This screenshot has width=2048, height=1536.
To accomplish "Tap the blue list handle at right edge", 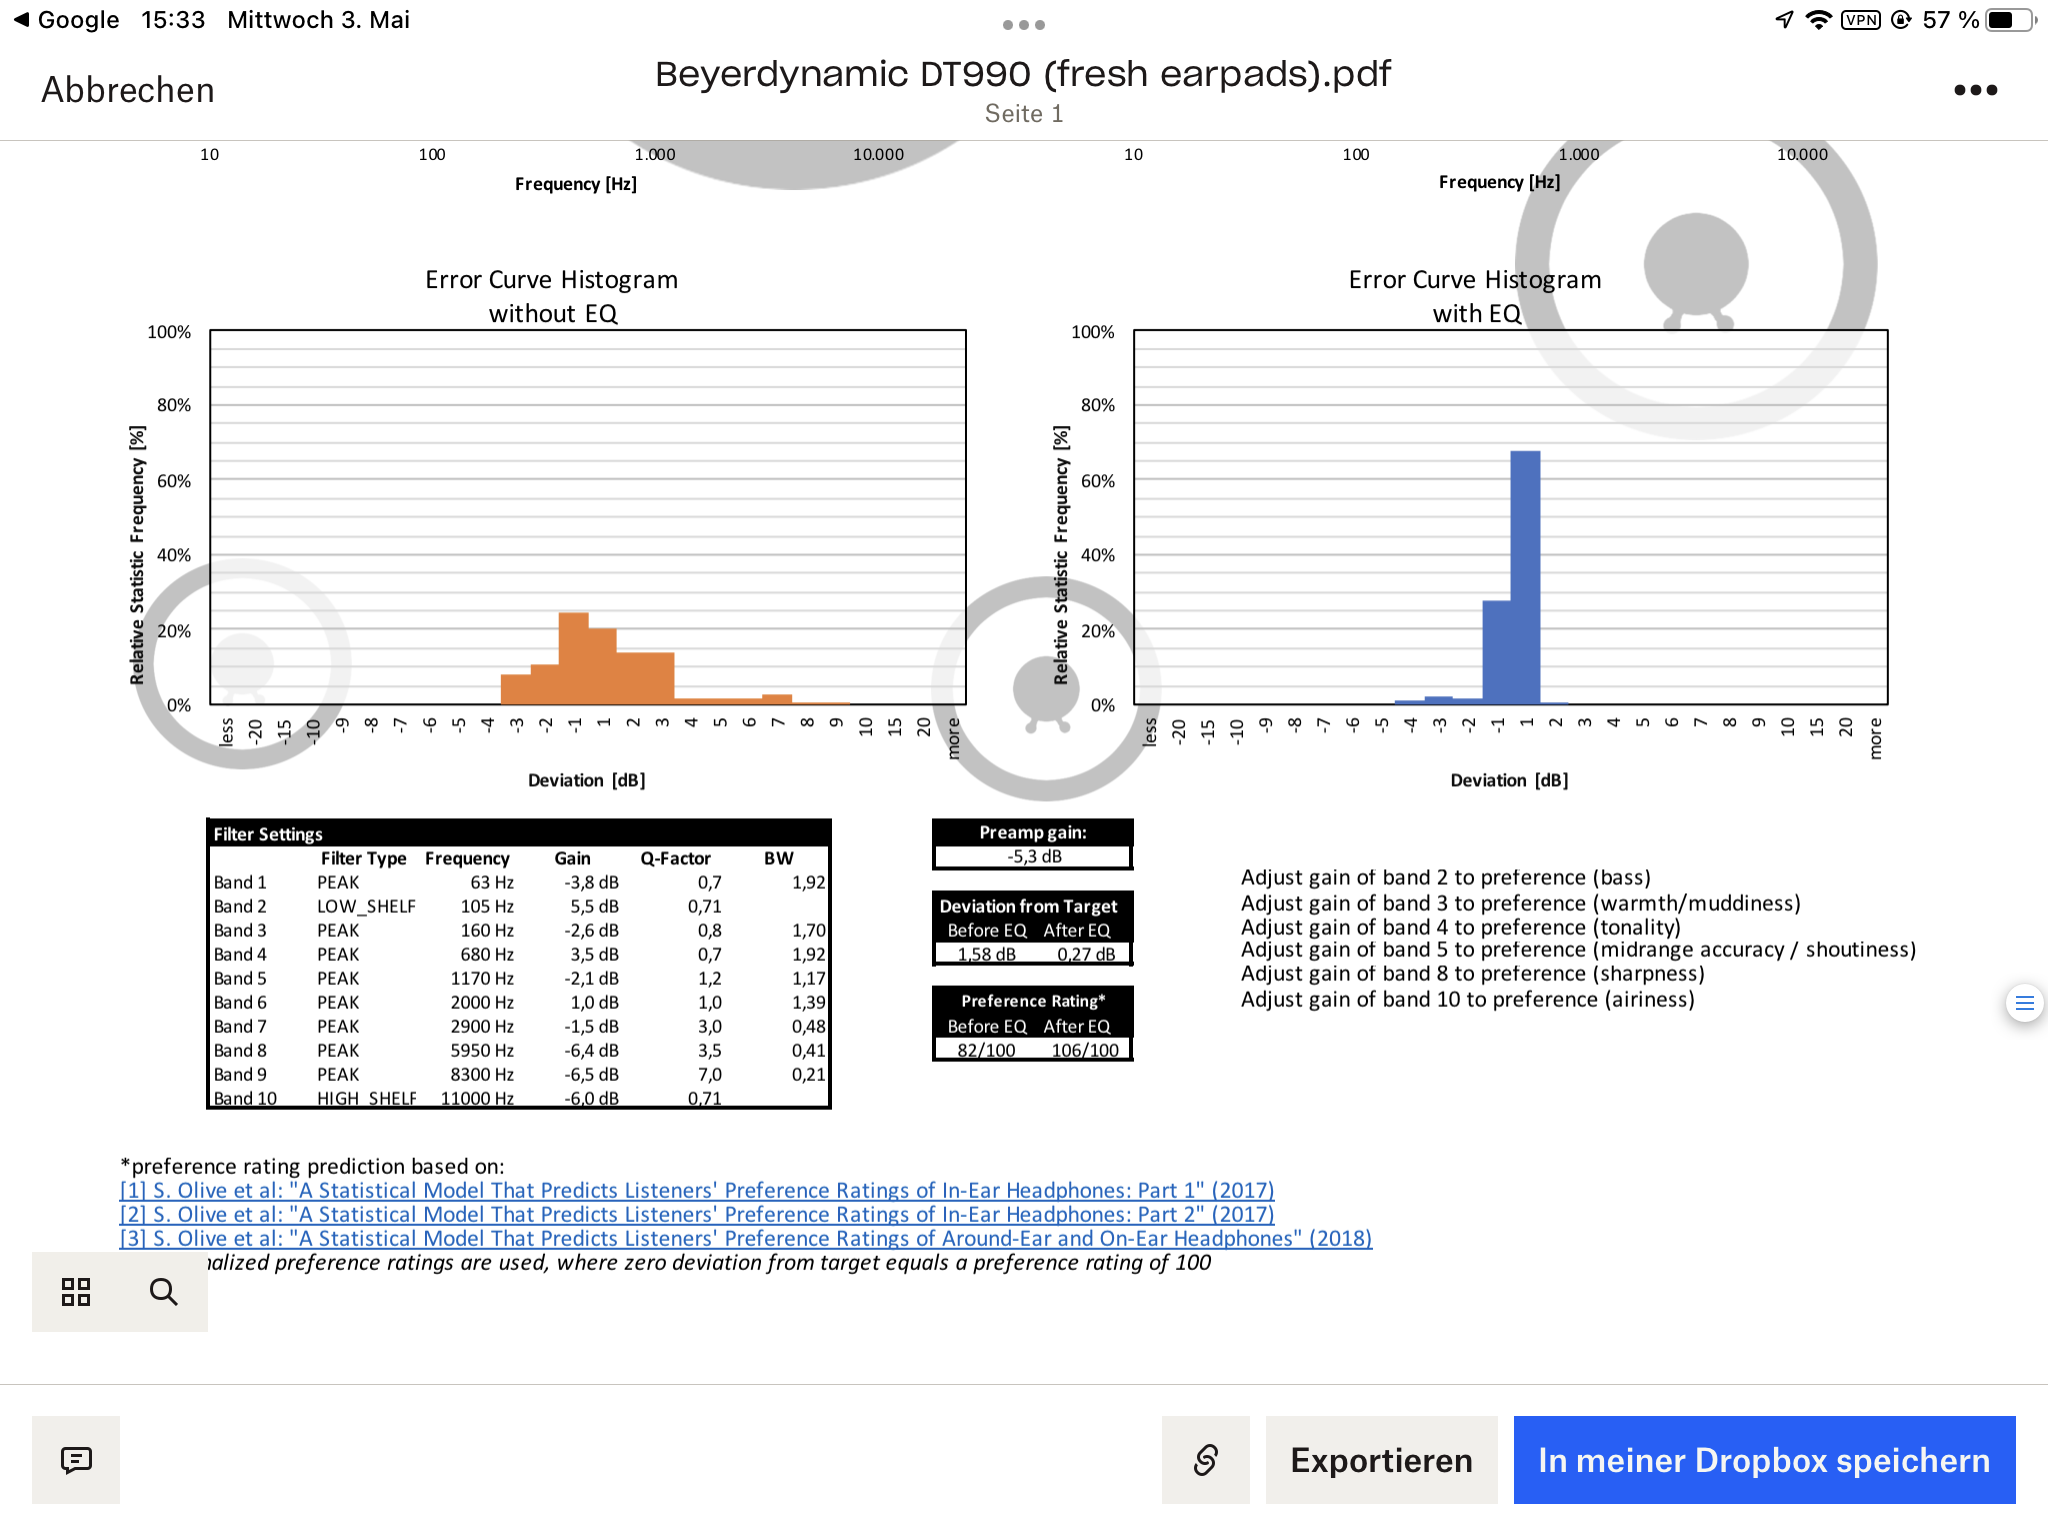I will pyautogui.click(x=2025, y=1003).
